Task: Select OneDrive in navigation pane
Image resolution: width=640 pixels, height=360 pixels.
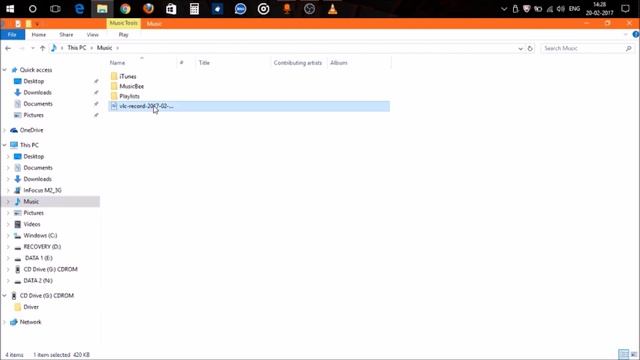Action: (x=31, y=130)
